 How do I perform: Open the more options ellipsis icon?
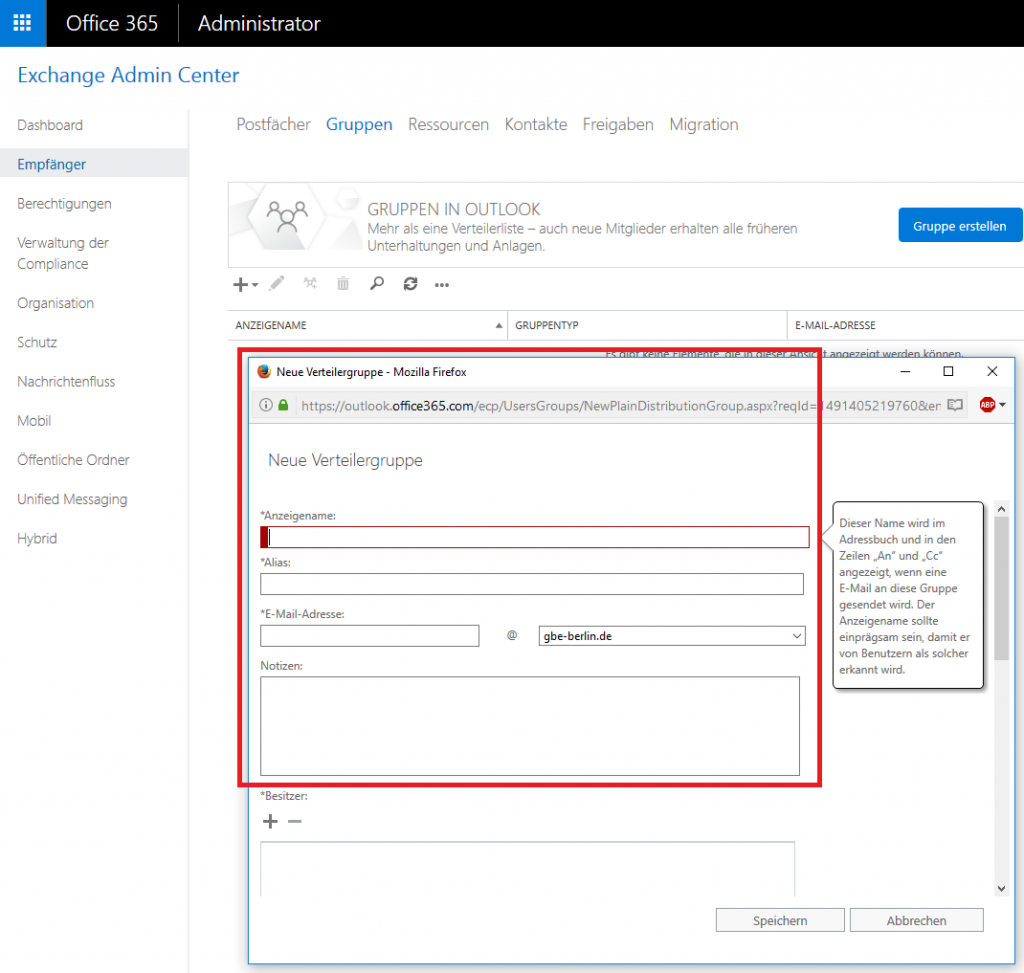click(x=442, y=285)
